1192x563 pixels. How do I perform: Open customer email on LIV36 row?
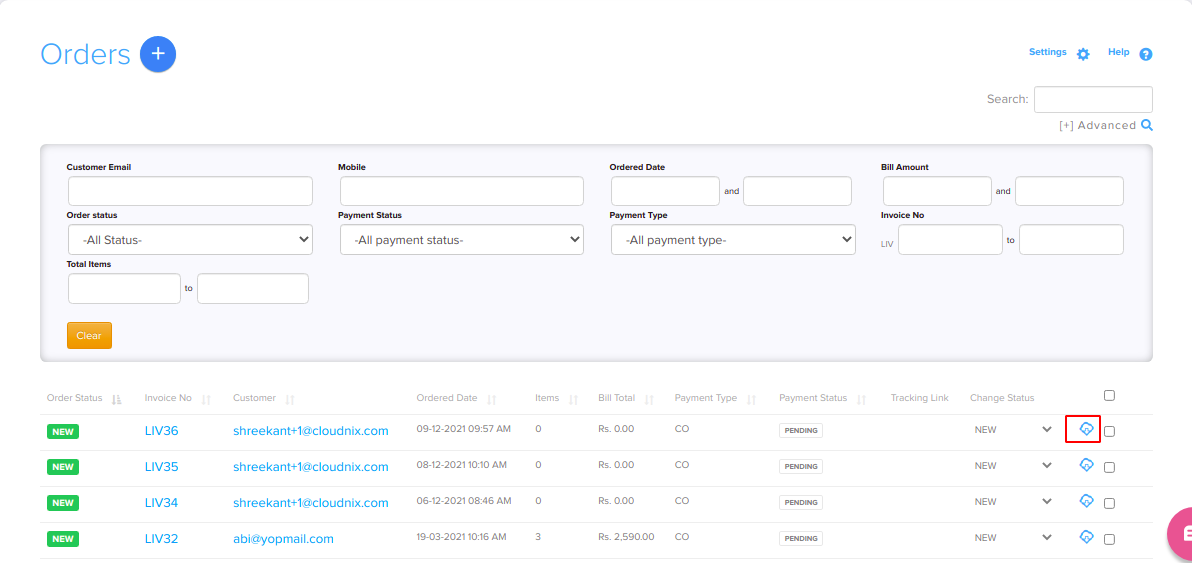pyautogui.click(x=311, y=431)
